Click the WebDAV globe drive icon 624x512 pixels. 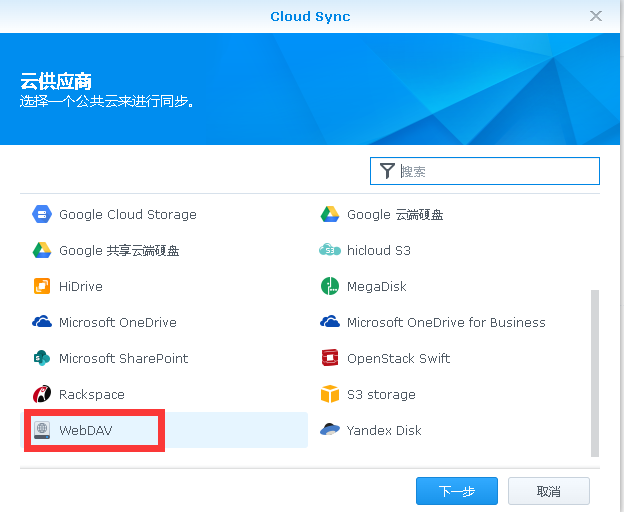[42, 430]
